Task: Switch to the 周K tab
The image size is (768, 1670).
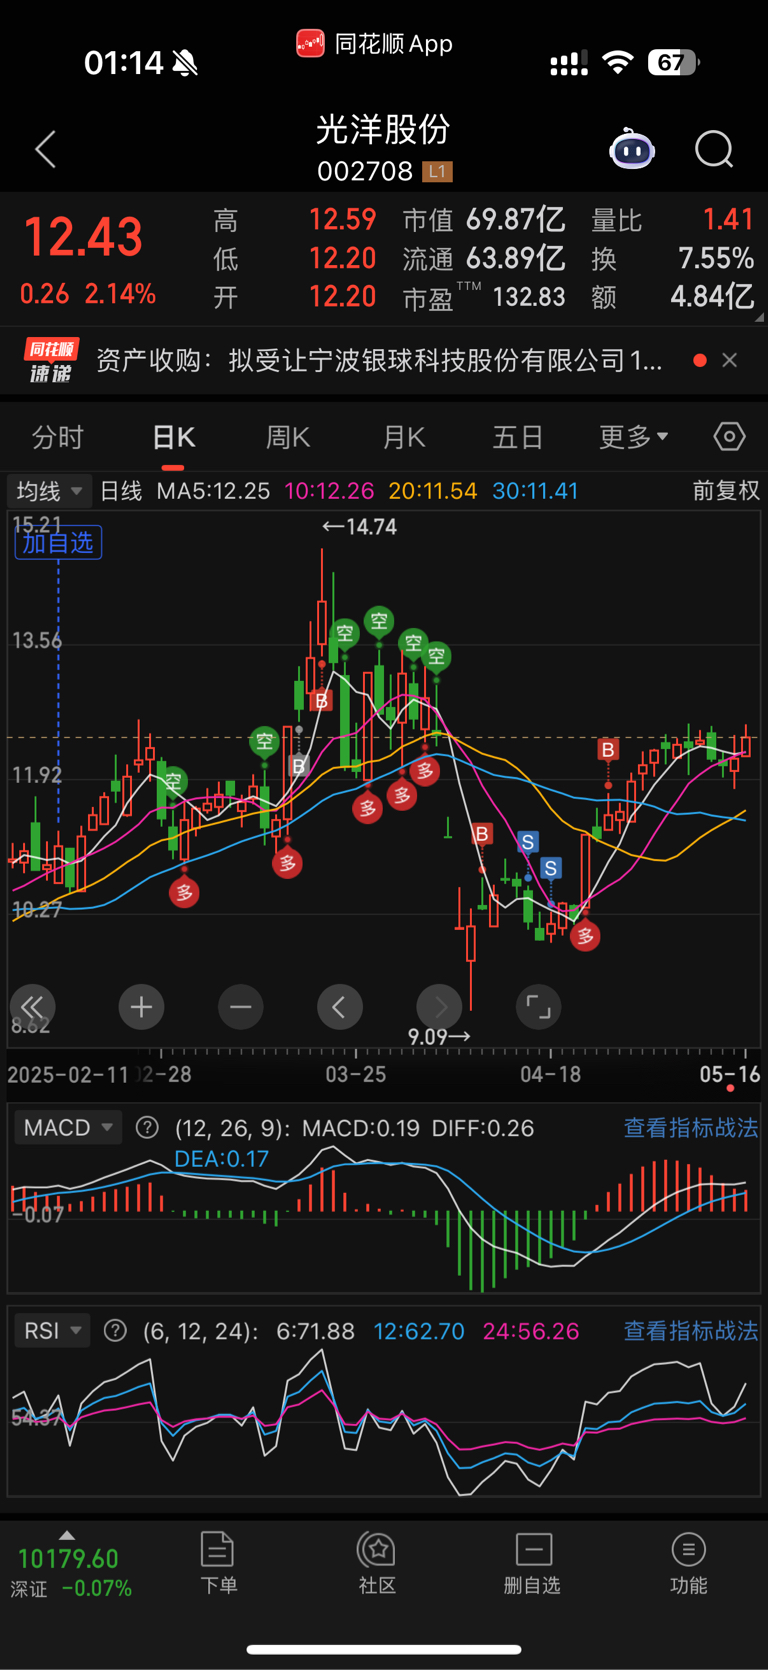Action: coord(288,437)
